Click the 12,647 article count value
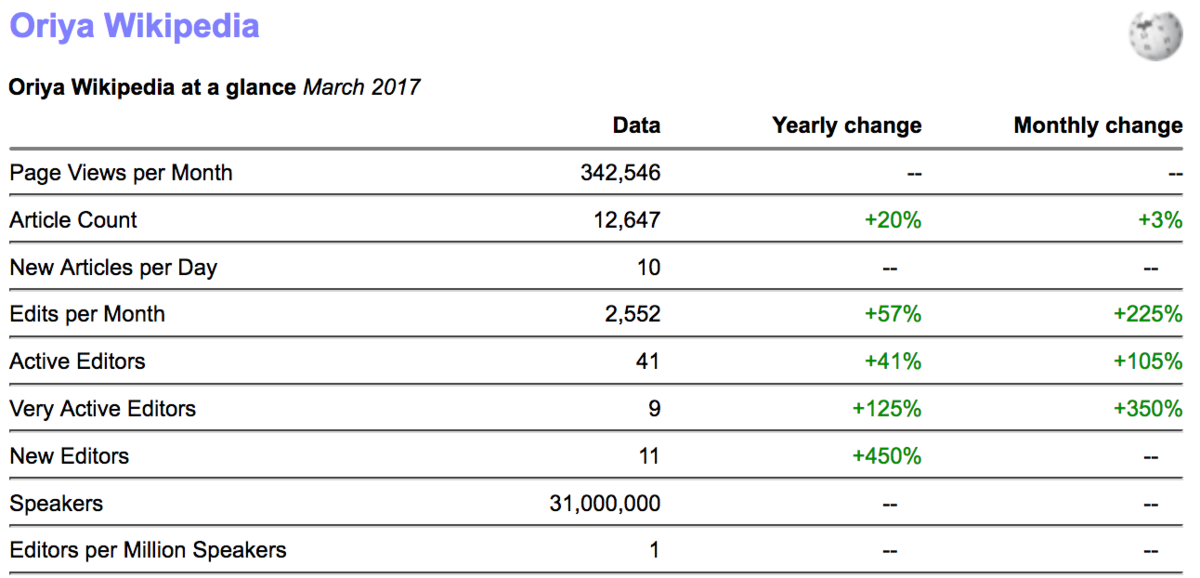Screen dimensions: 1200x578 point(626,219)
